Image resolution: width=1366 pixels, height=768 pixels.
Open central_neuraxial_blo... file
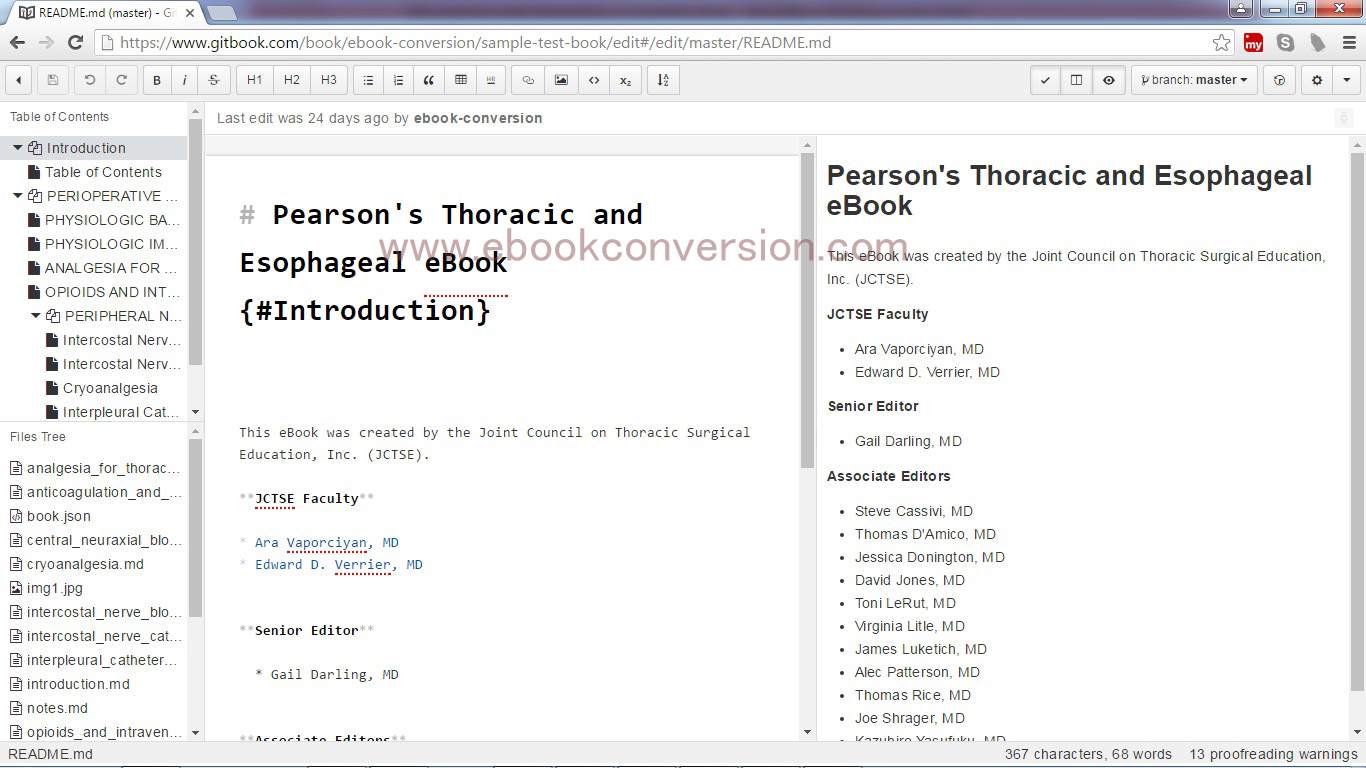tap(104, 540)
